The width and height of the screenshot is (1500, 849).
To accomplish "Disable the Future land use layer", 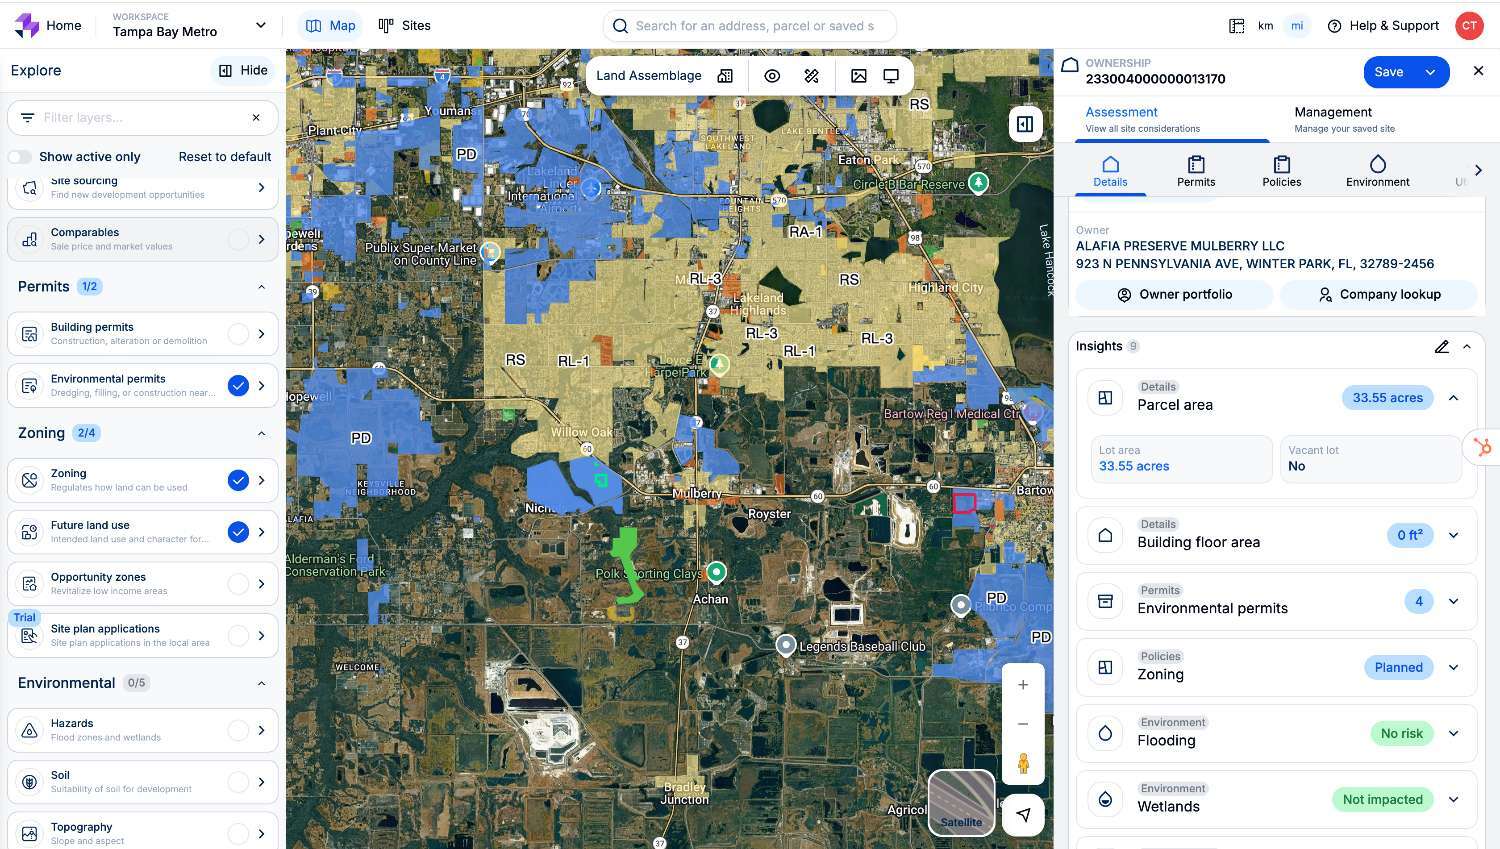I will (238, 532).
